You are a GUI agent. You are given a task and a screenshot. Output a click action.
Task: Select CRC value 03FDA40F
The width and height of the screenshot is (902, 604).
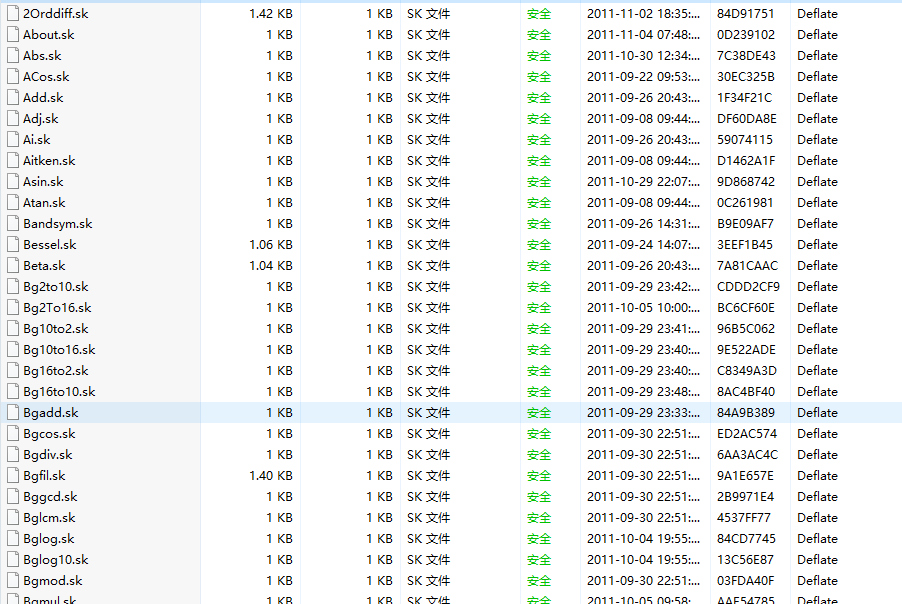tap(746, 580)
